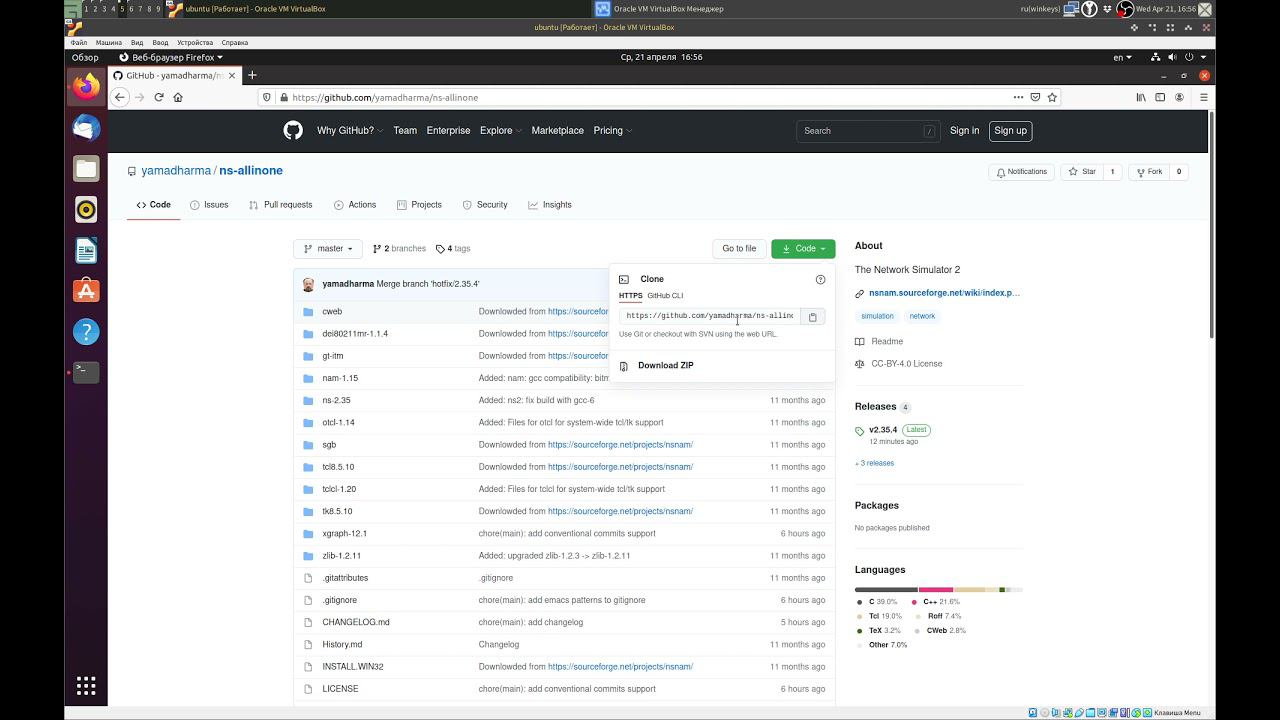Image resolution: width=1280 pixels, height=720 pixels.
Task: Fork the ns-allinone repository
Action: (1149, 172)
